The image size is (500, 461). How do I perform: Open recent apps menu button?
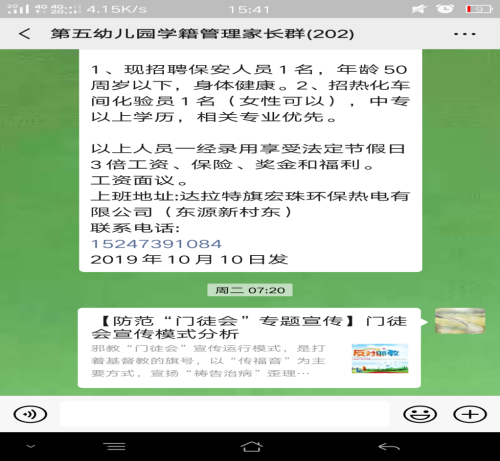coord(114,447)
